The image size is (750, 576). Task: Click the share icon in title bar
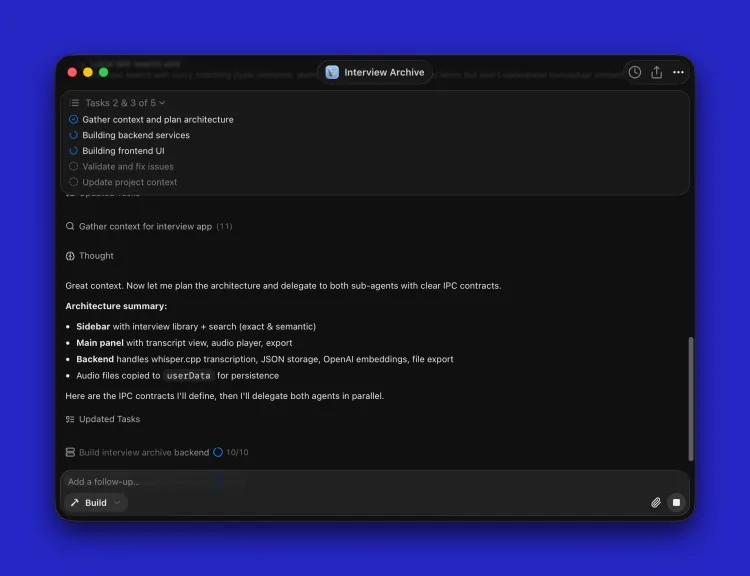click(x=656, y=72)
